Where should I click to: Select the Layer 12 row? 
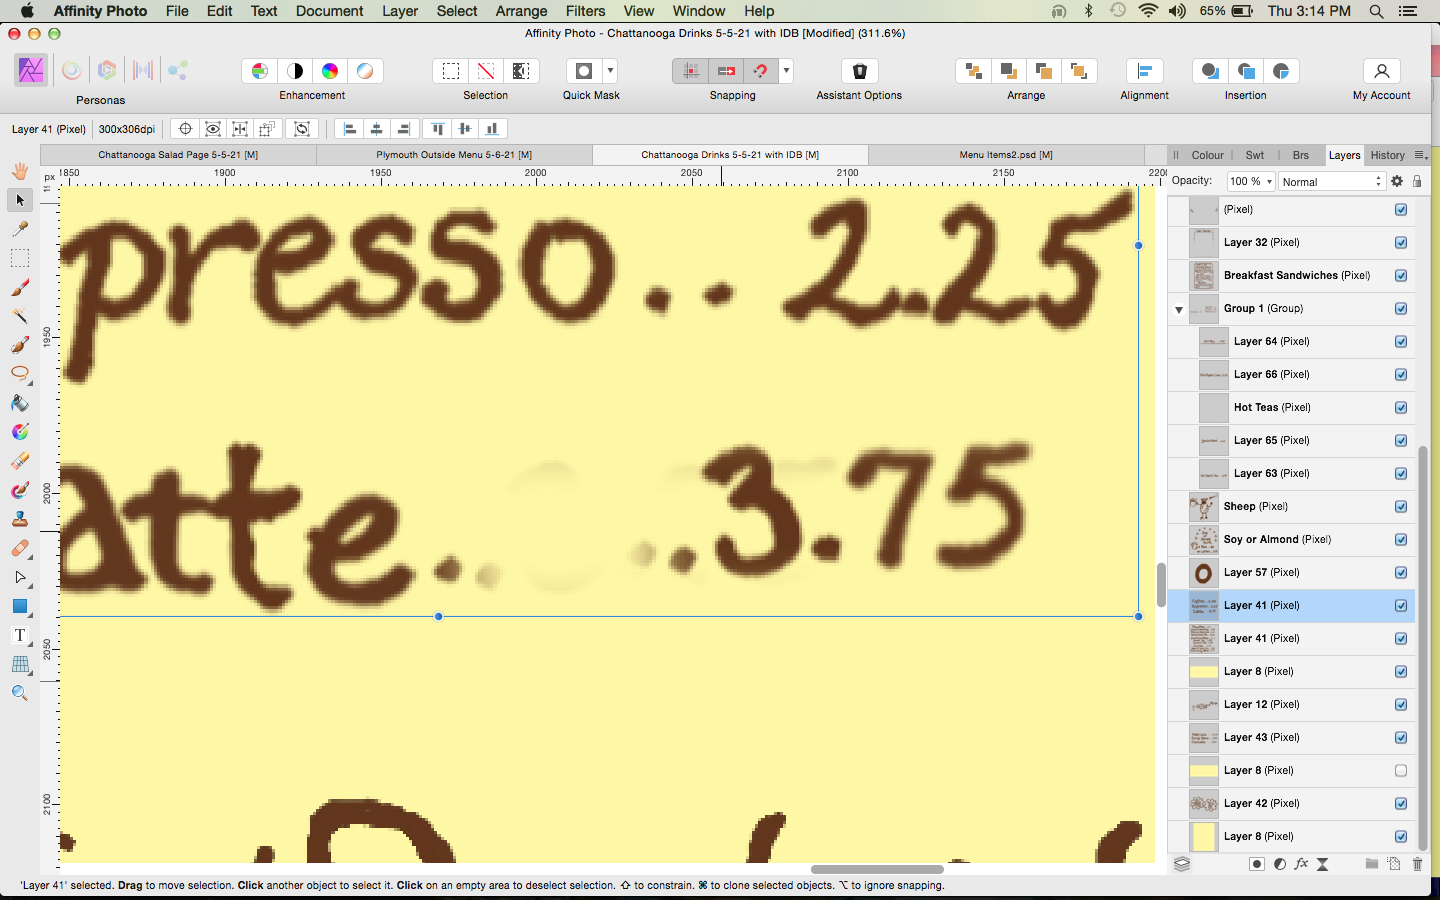click(1291, 704)
